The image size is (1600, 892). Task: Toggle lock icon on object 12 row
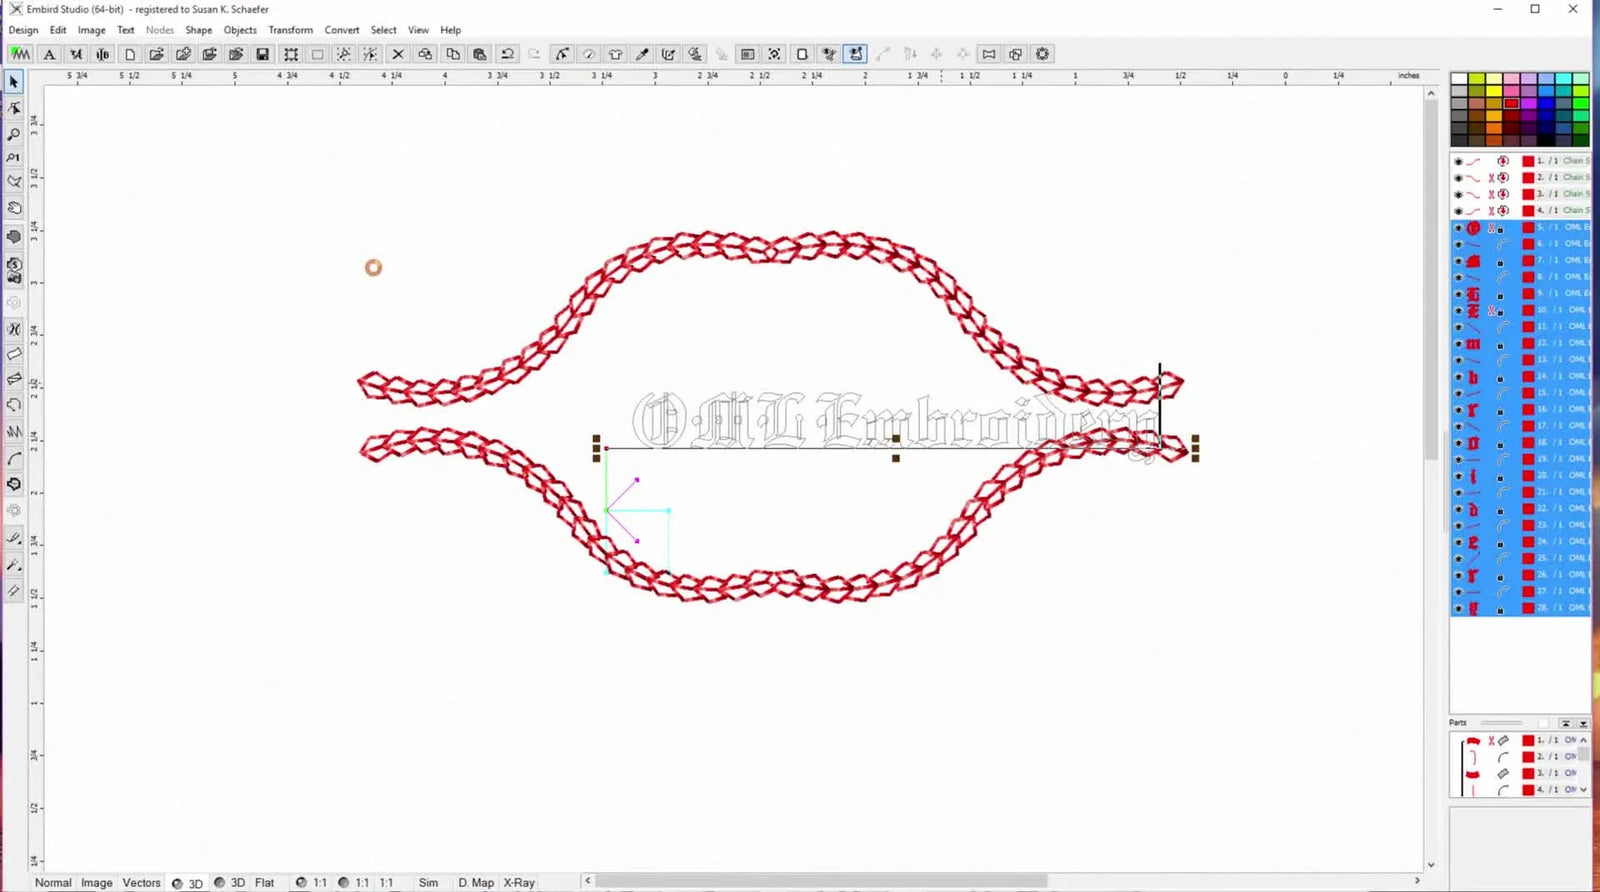(1500, 344)
